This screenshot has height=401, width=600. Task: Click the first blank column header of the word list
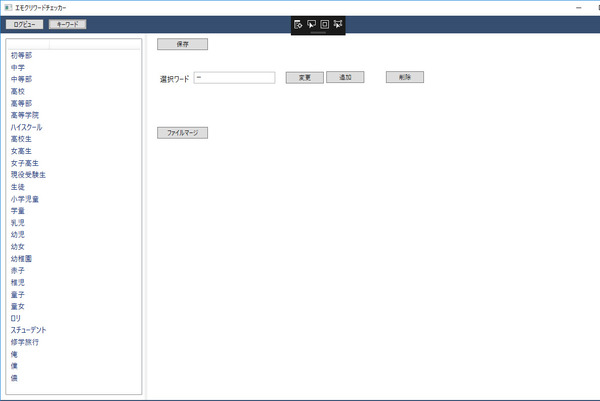tap(29, 44)
